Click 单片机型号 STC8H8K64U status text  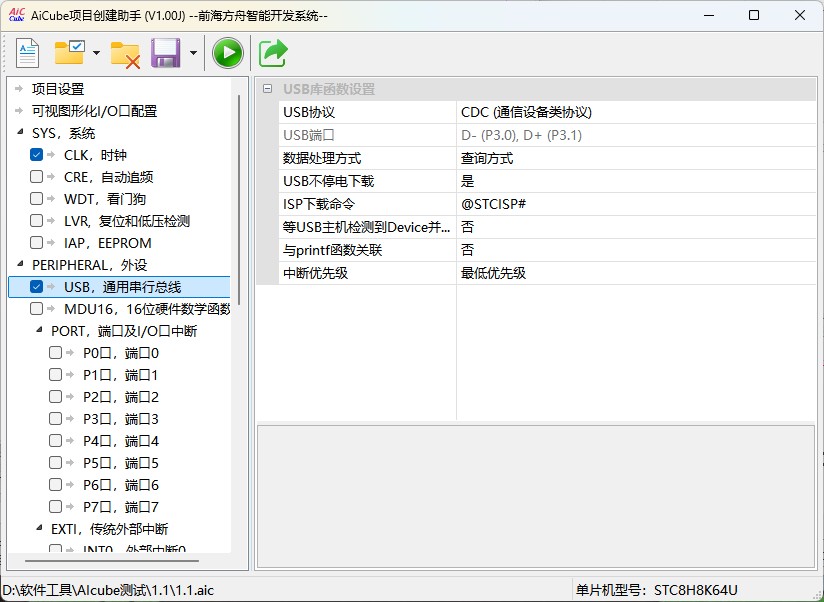656,590
